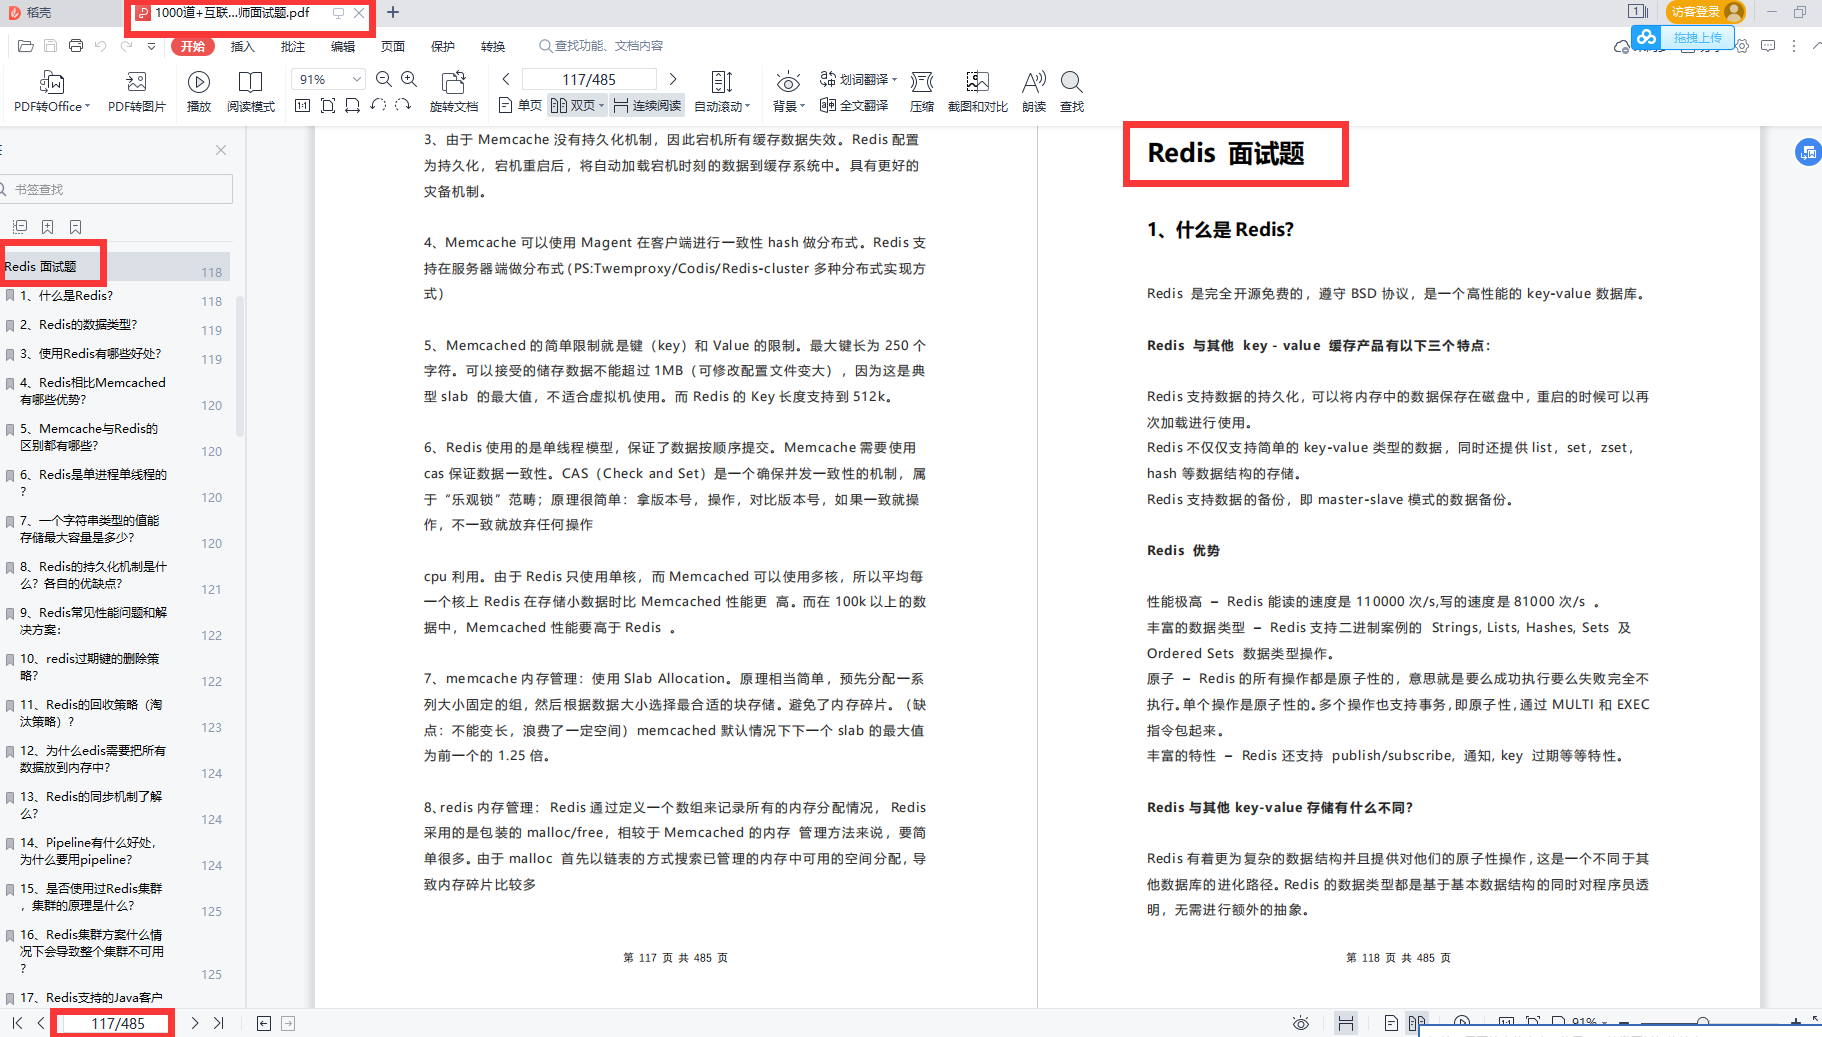Click the zoom in magnifier icon
Screen dimensions: 1822x1037
pos(409,79)
